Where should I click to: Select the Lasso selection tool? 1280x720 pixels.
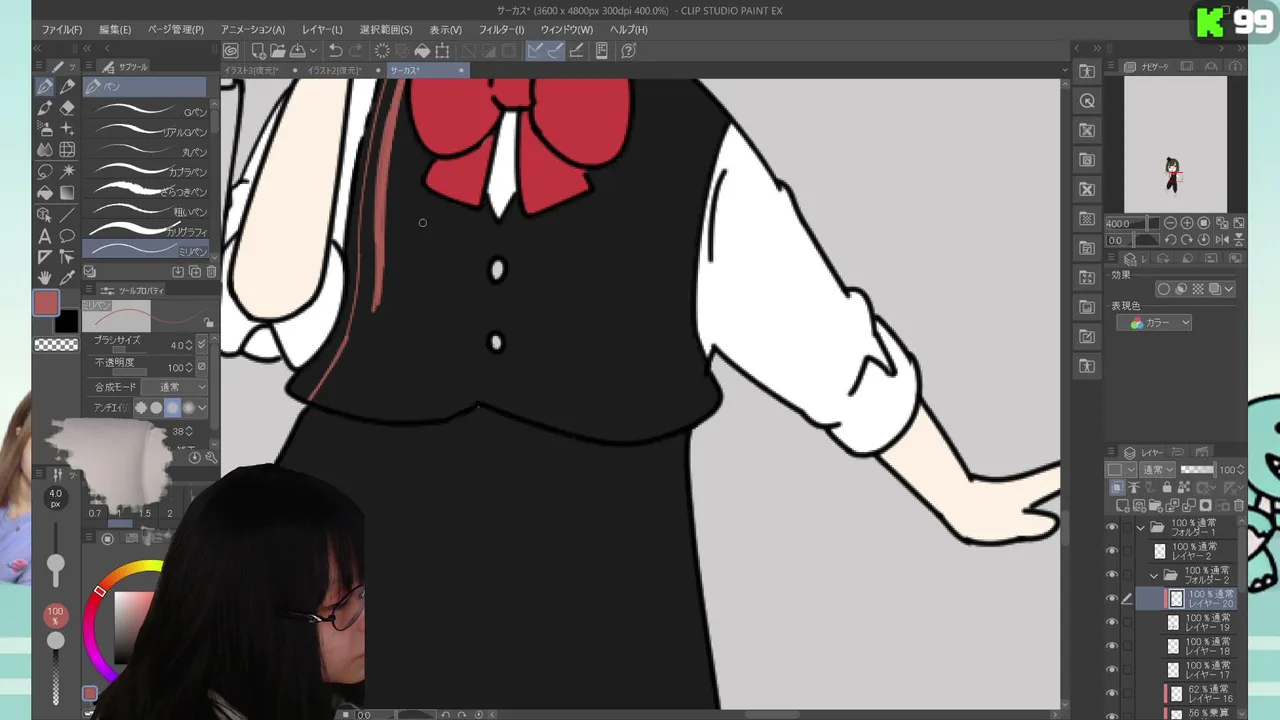tap(45, 171)
